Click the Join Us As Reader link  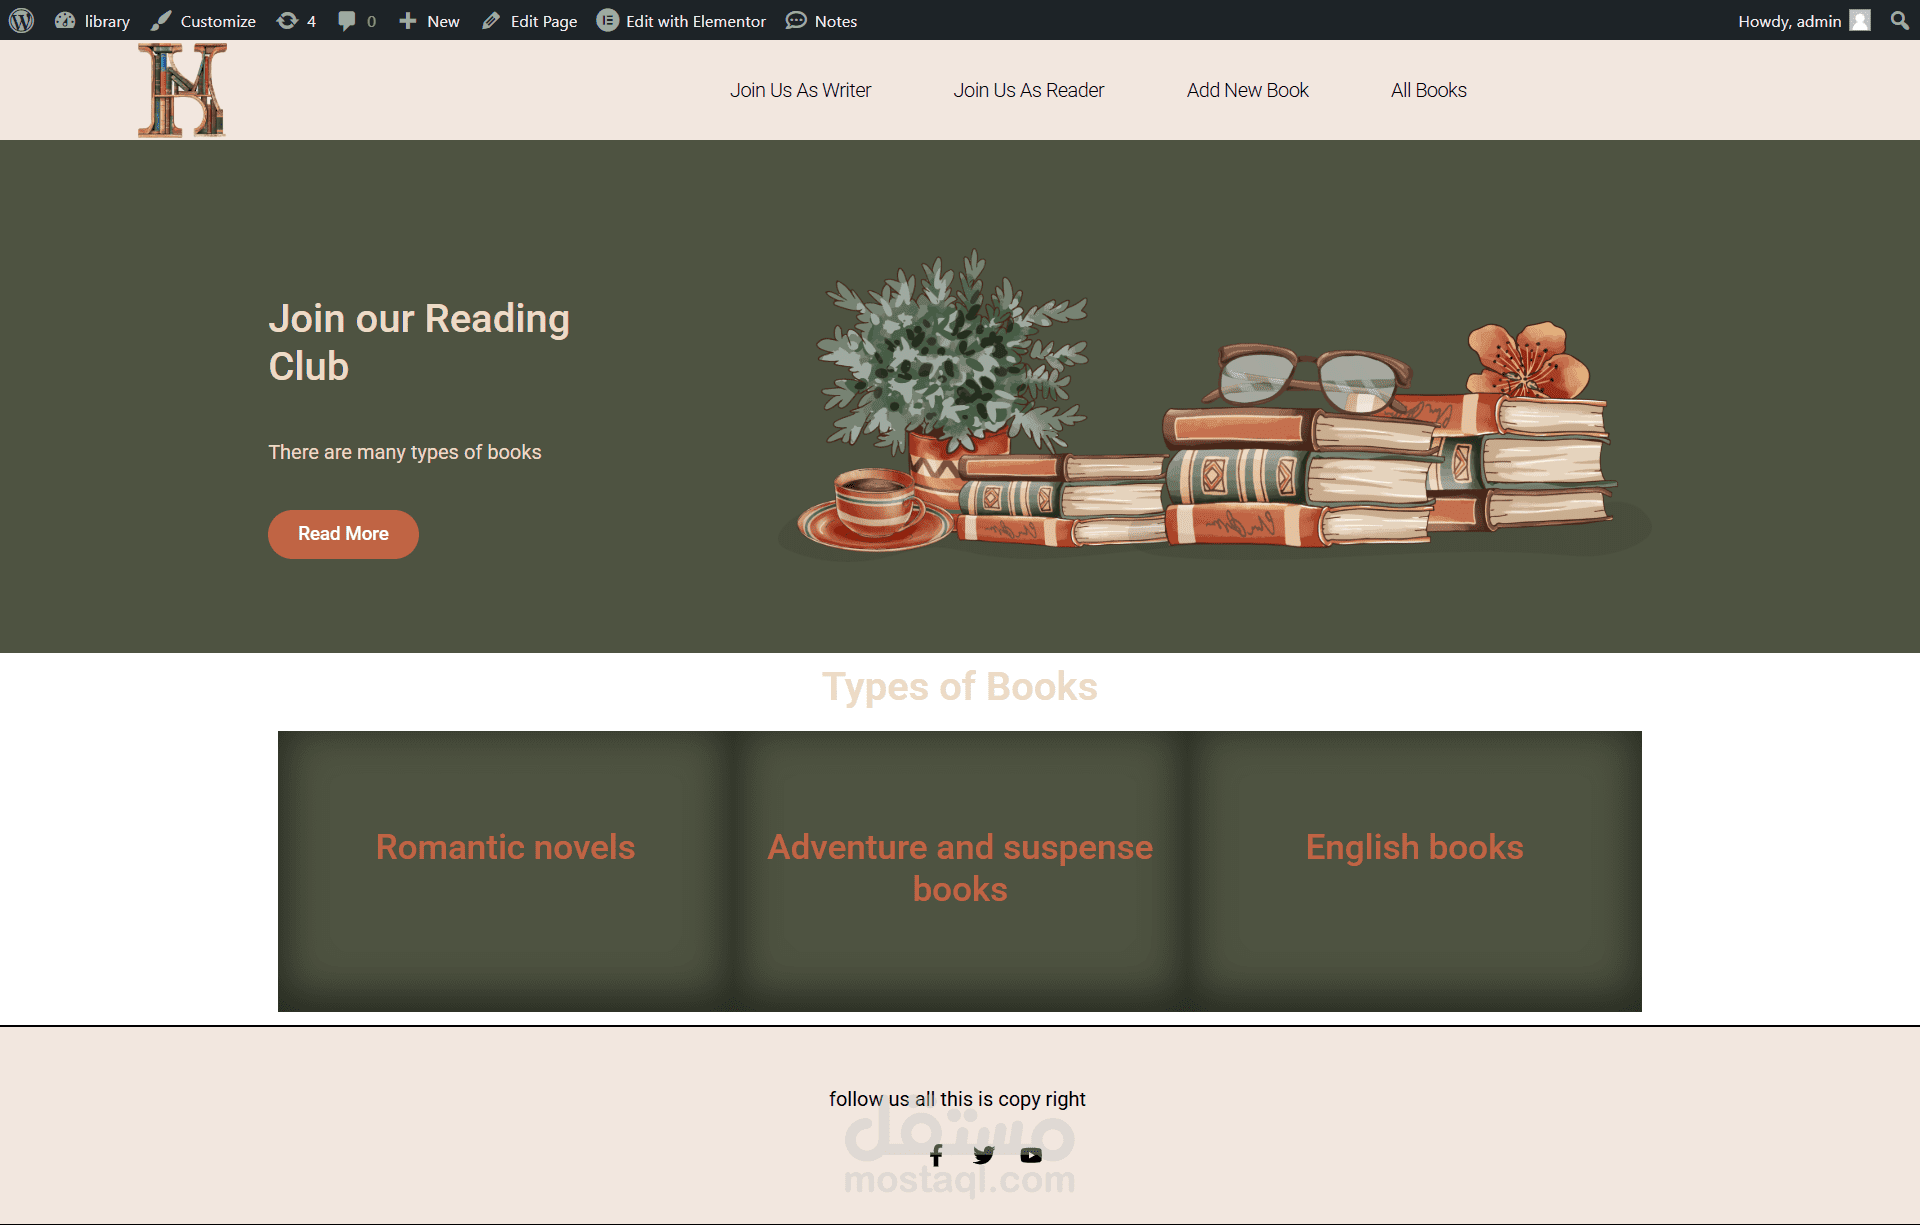[1027, 90]
